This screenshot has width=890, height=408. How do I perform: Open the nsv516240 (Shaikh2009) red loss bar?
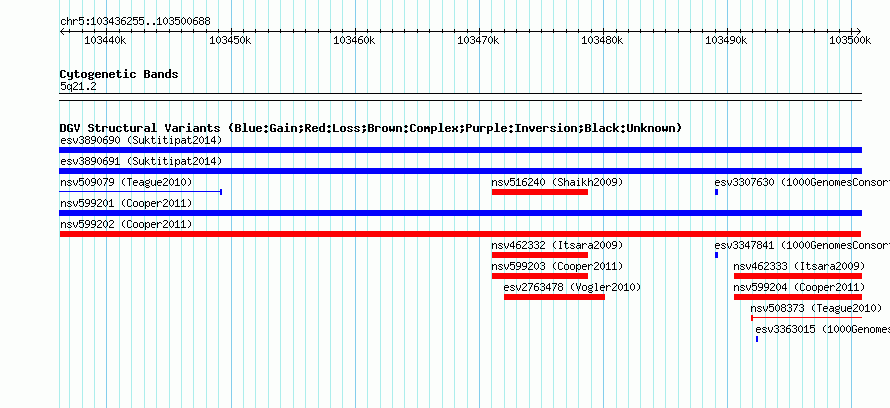pyautogui.click(x=540, y=192)
